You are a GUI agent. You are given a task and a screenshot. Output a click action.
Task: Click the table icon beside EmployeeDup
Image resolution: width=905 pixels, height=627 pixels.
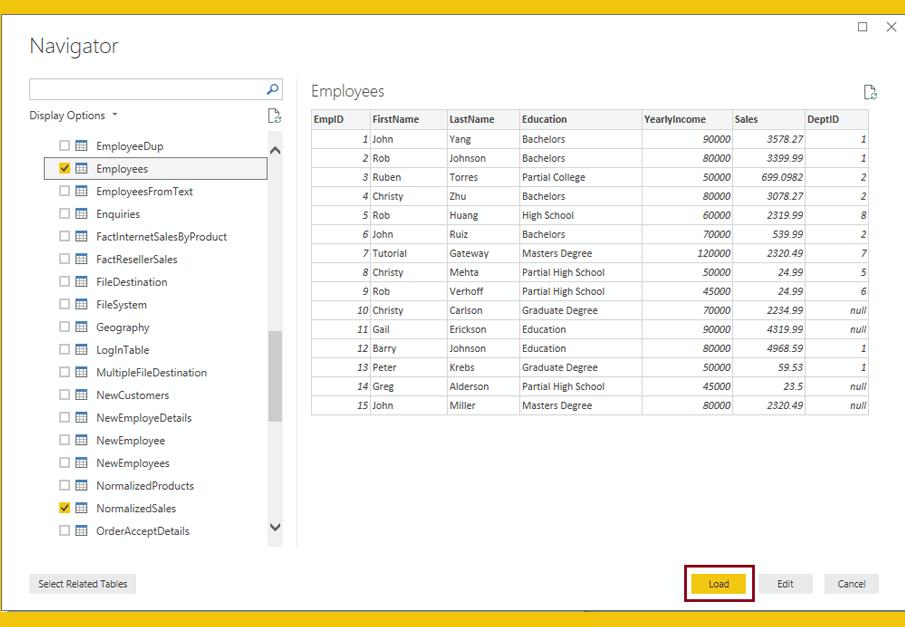[x=81, y=145]
